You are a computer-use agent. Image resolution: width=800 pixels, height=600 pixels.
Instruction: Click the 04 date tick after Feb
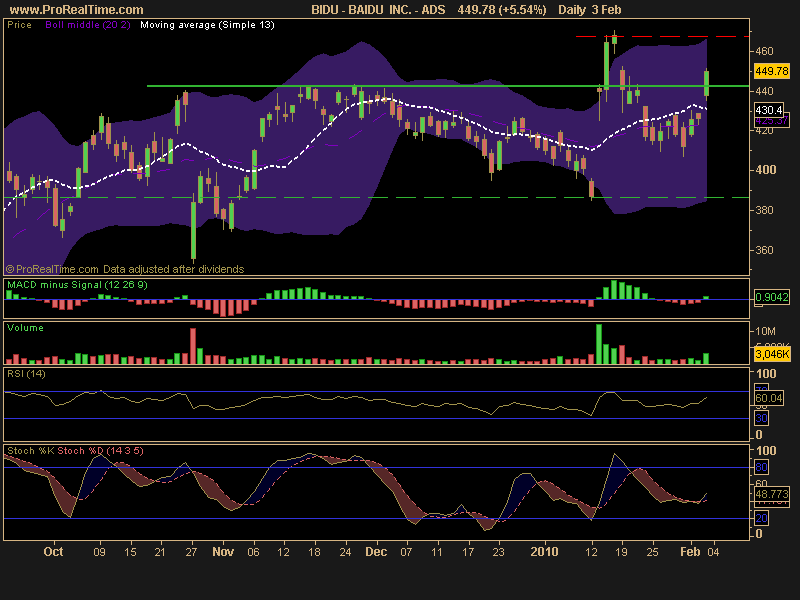click(713, 552)
